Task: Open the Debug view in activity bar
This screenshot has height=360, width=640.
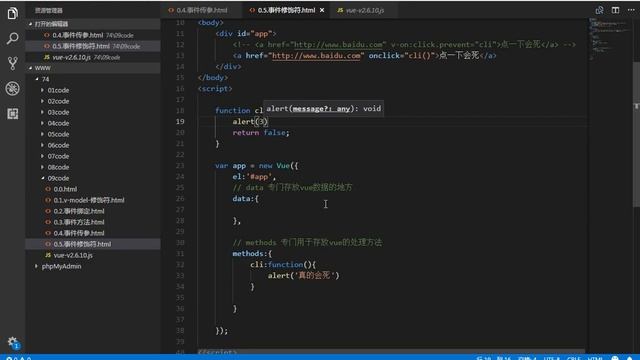Action: click(12, 89)
